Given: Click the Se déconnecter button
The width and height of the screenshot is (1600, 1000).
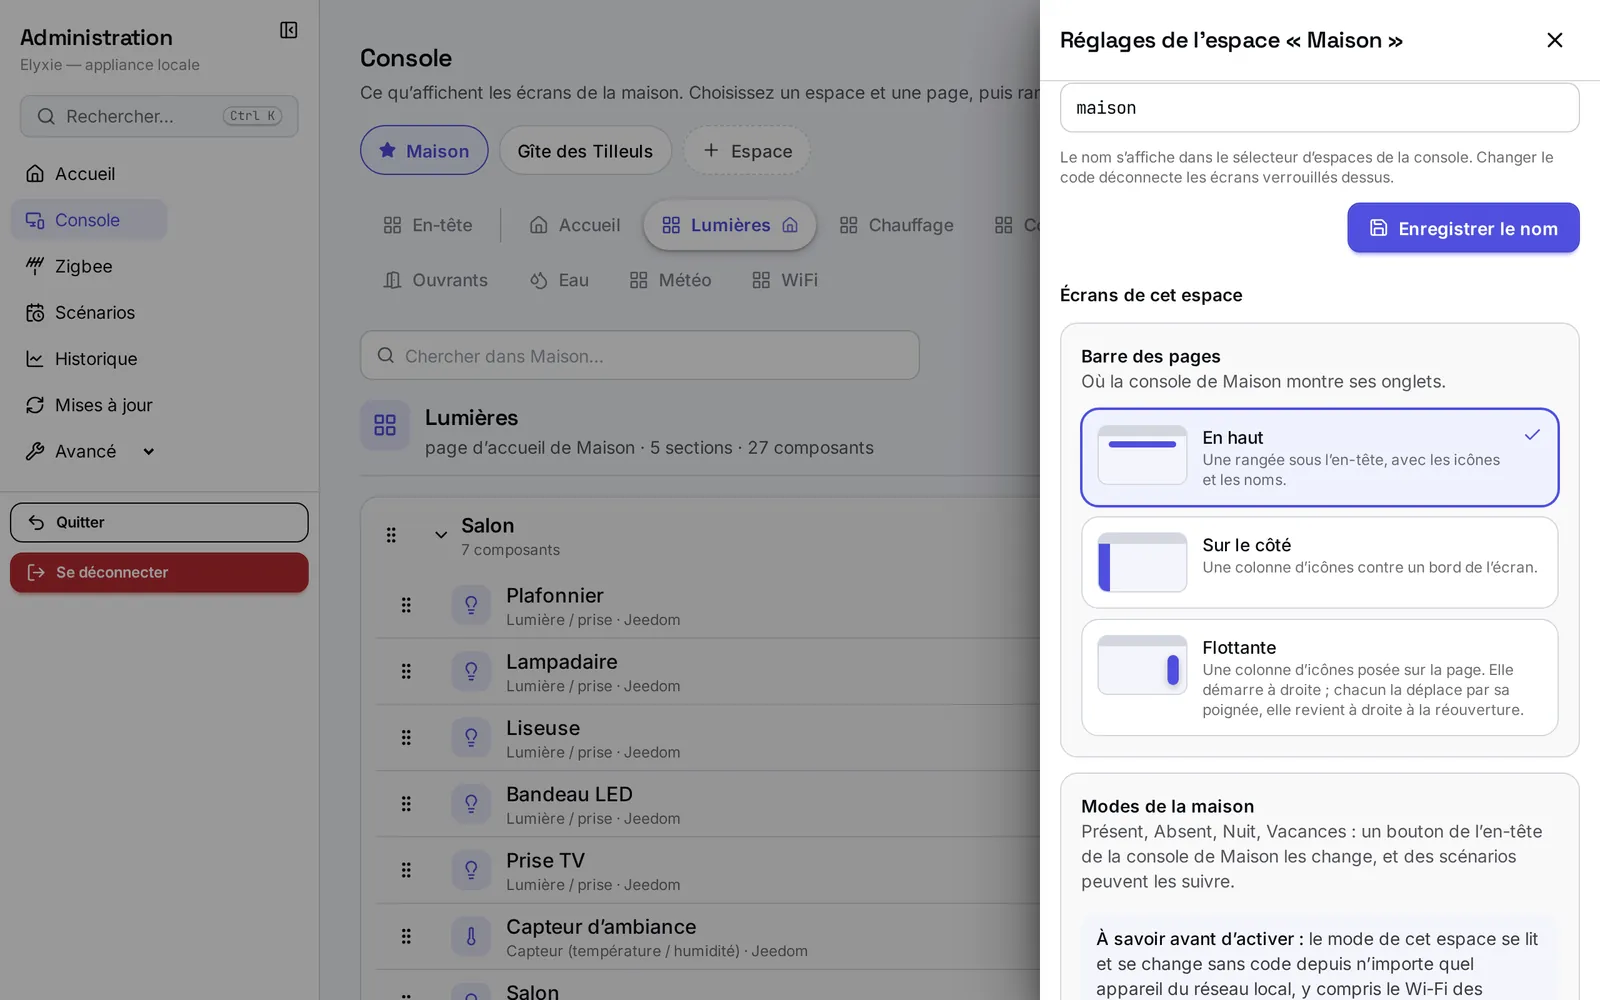Looking at the screenshot, I should [x=159, y=572].
